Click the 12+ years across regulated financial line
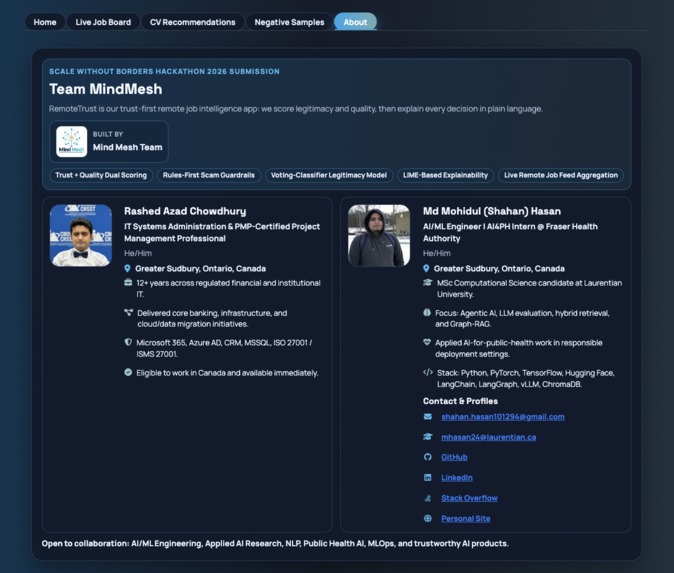The height and width of the screenshot is (573, 674). pos(228,288)
